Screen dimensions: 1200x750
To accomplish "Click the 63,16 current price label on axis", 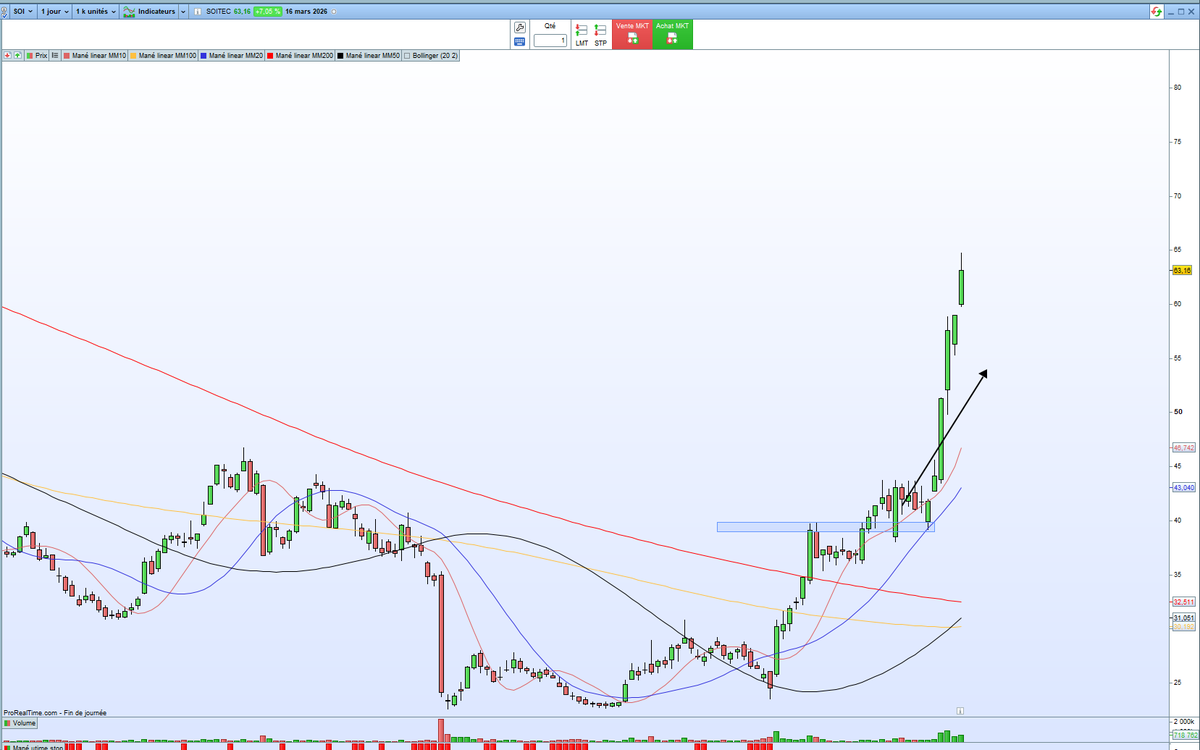I will [1181, 270].
